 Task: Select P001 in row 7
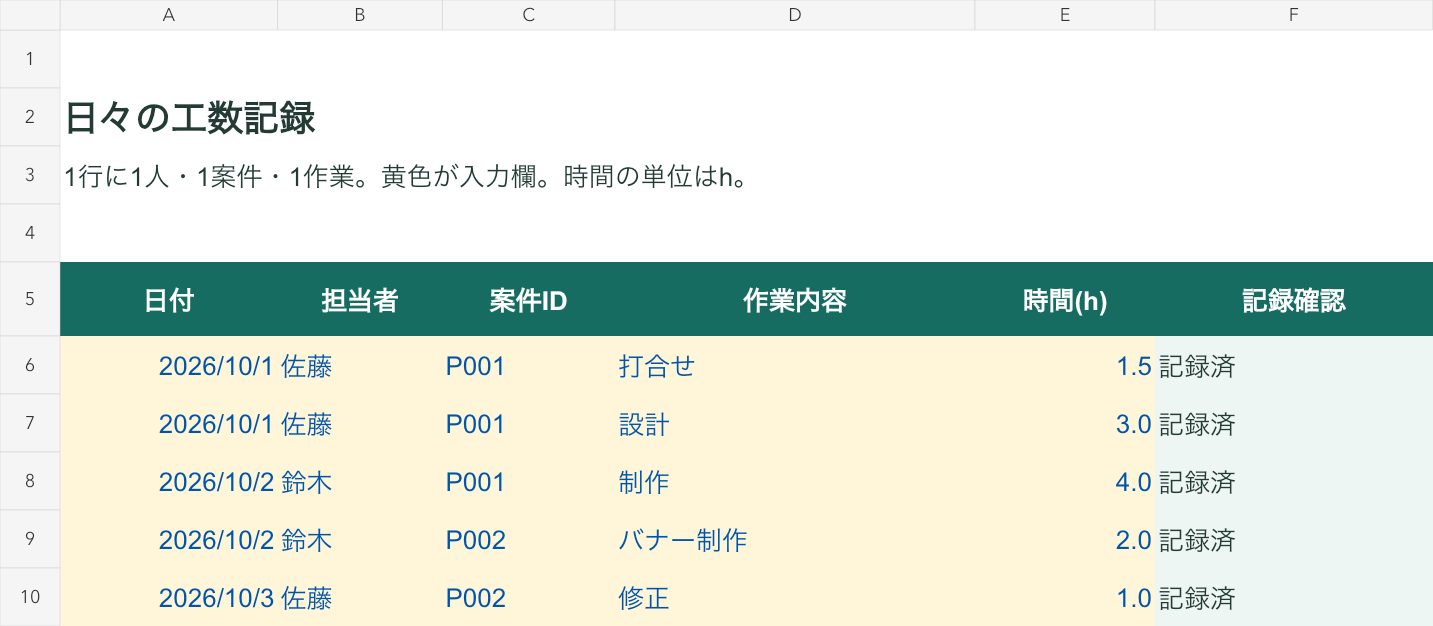tap(529, 423)
